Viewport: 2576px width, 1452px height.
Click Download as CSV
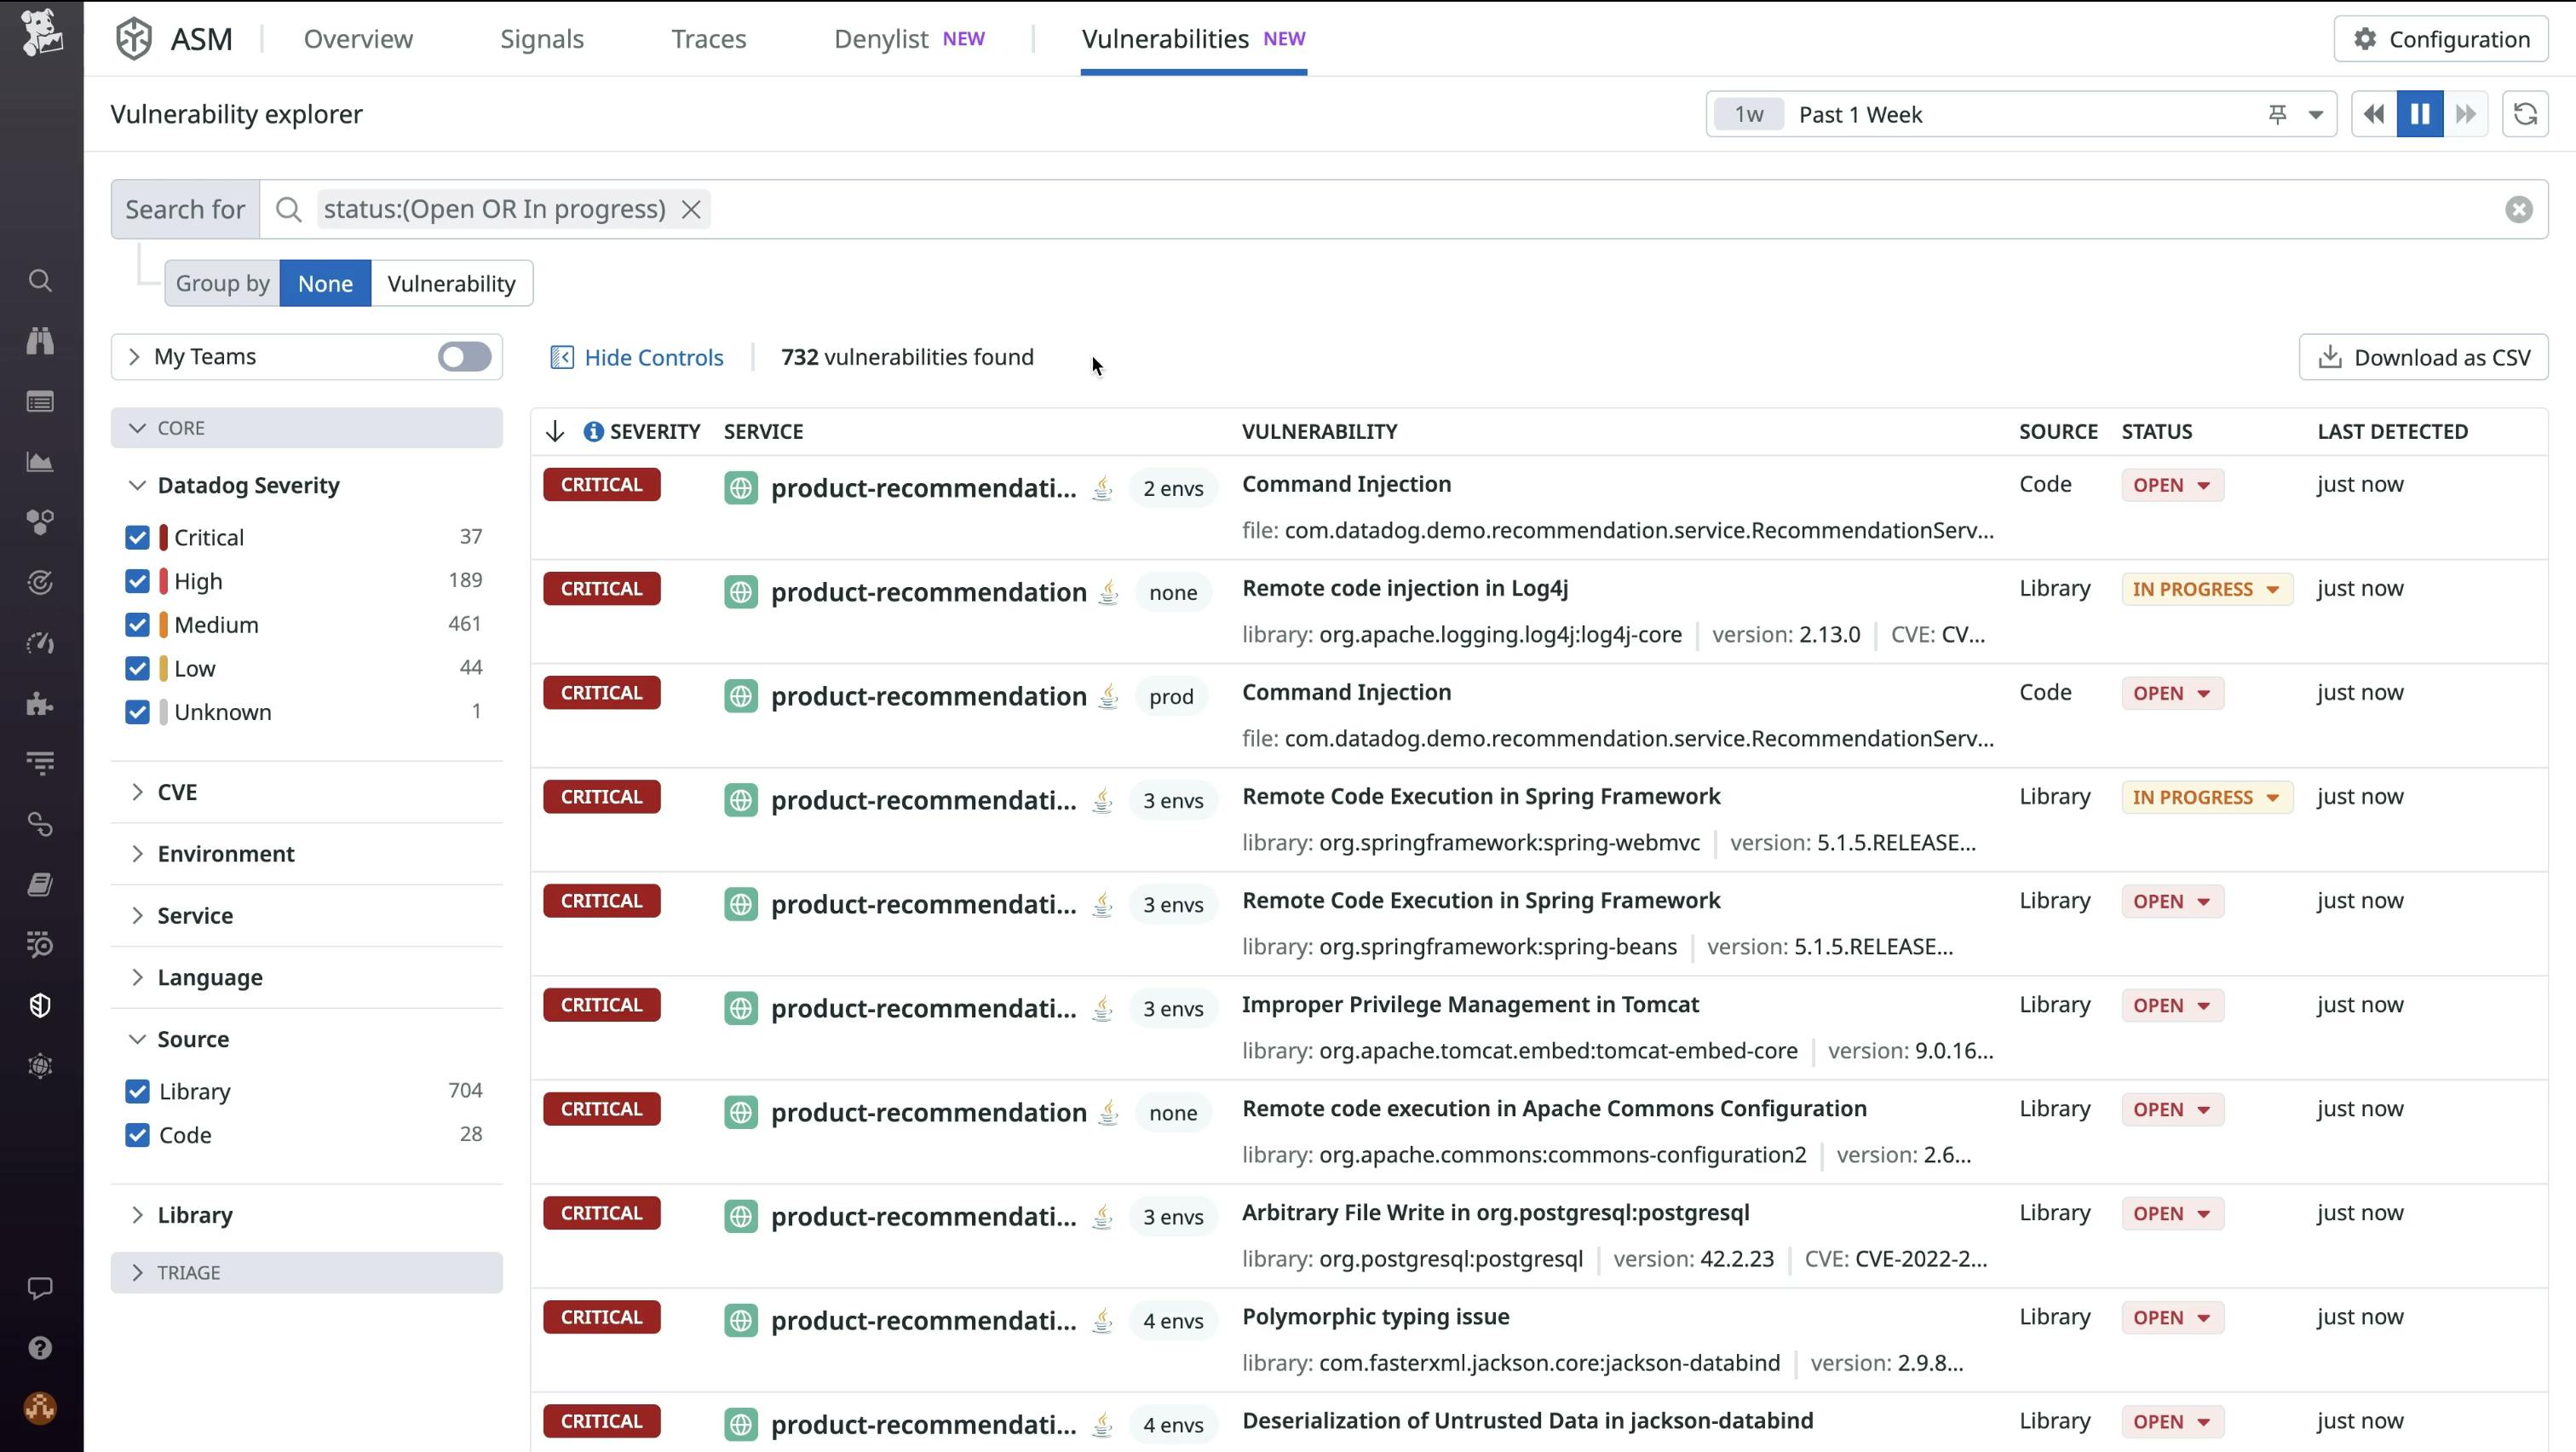(x=2423, y=357)
